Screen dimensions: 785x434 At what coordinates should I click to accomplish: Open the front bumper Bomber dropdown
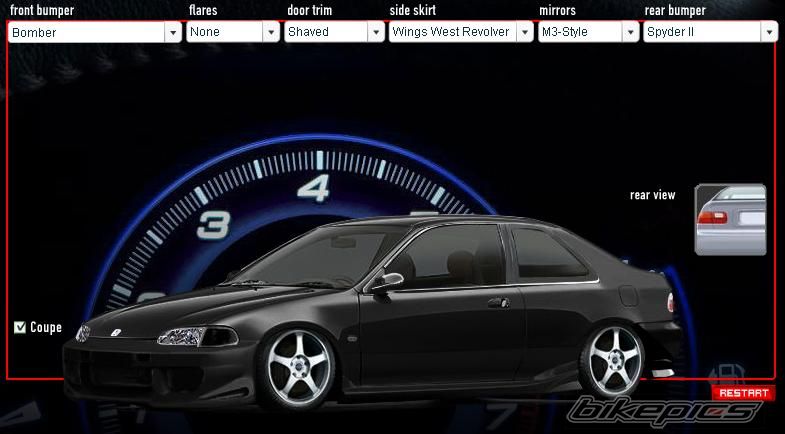(95, 33)
